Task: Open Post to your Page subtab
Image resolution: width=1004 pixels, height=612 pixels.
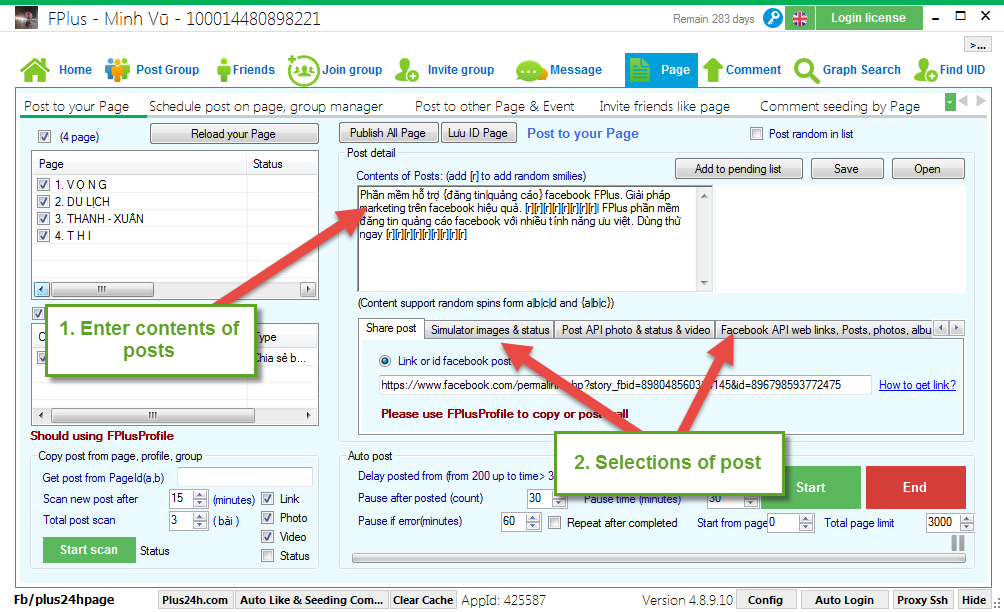Action: 76,106
